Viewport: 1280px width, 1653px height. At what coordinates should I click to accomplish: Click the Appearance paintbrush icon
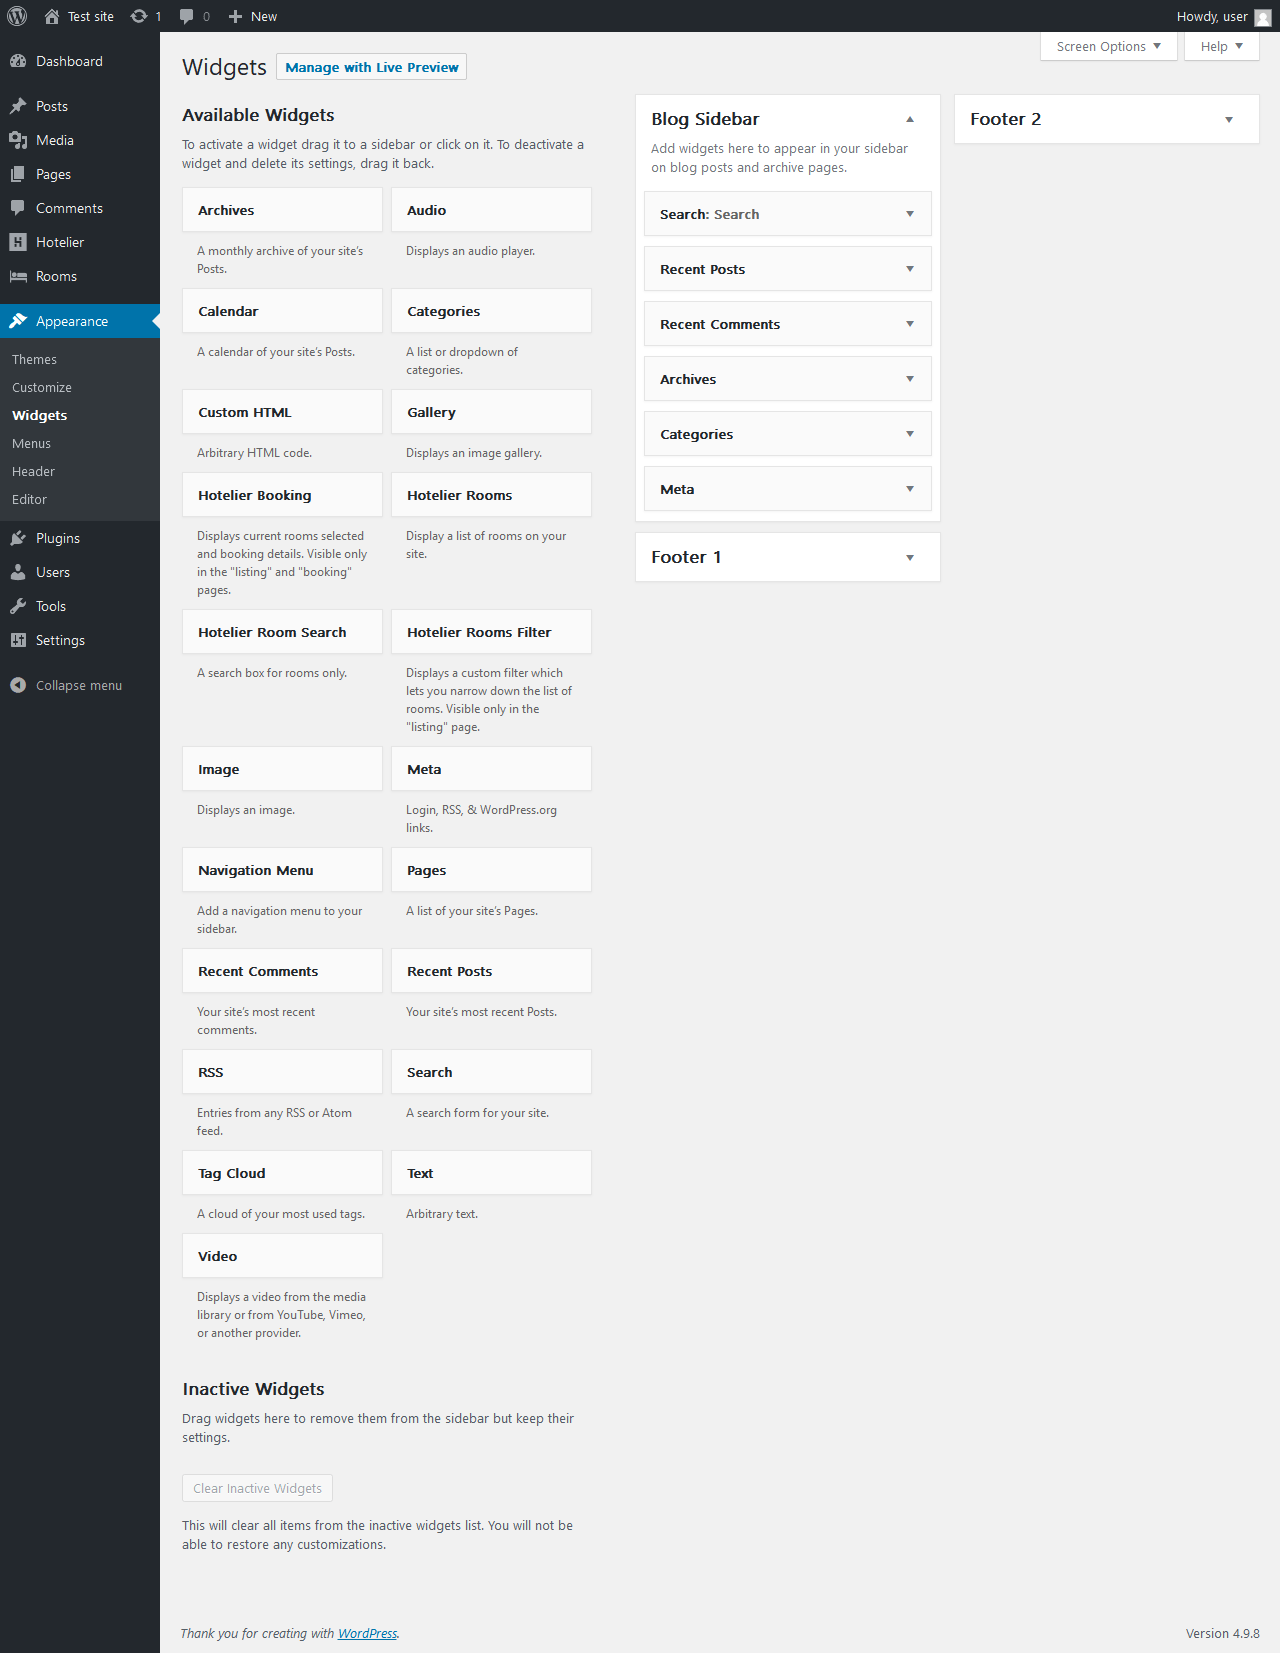(18, 321)
